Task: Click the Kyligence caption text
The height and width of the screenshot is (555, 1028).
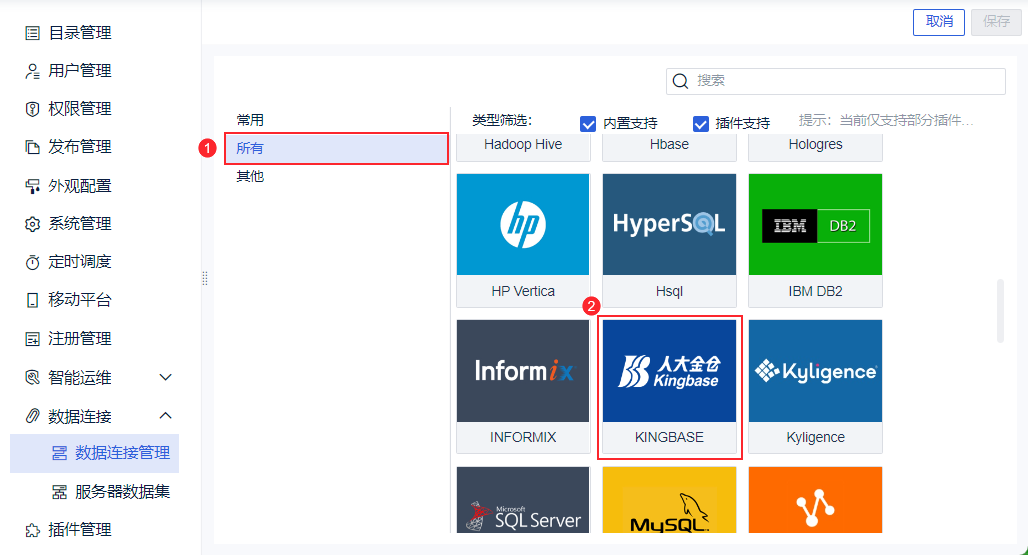Action: coord(816,437)
